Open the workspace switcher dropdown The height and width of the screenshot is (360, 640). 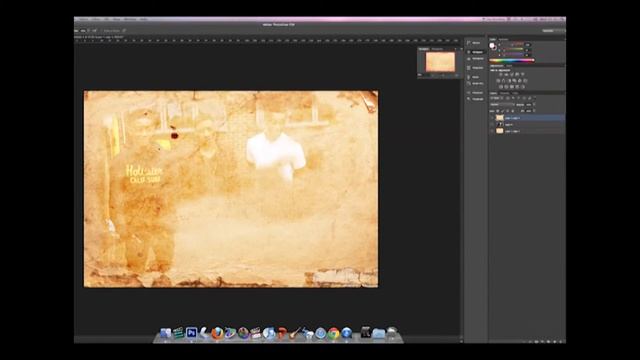coord(553,31)
